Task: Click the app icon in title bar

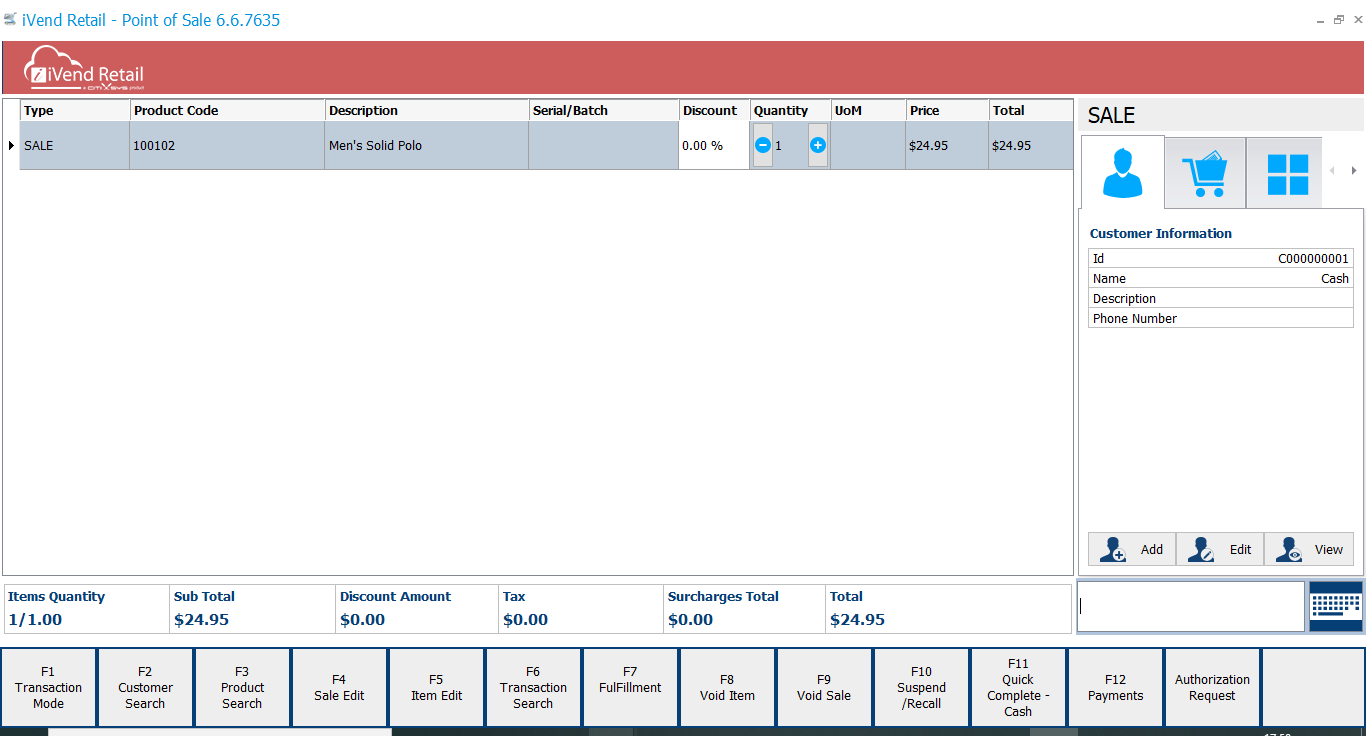Action: point(10,19)
